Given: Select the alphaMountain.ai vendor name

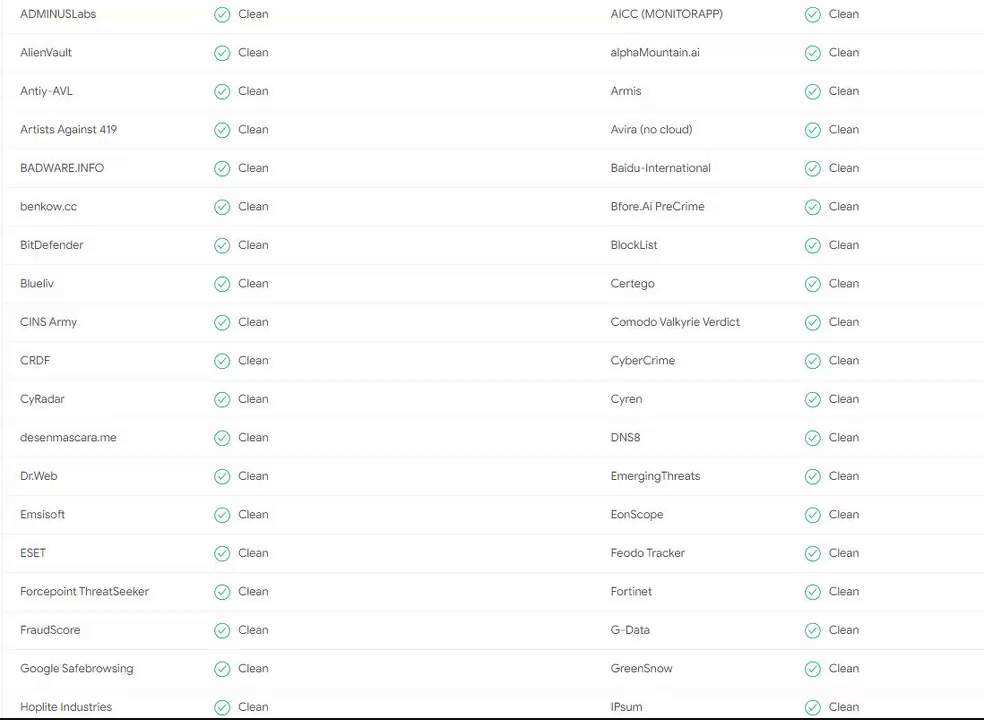Looking at the screenshot, I should tap(655, 52).
